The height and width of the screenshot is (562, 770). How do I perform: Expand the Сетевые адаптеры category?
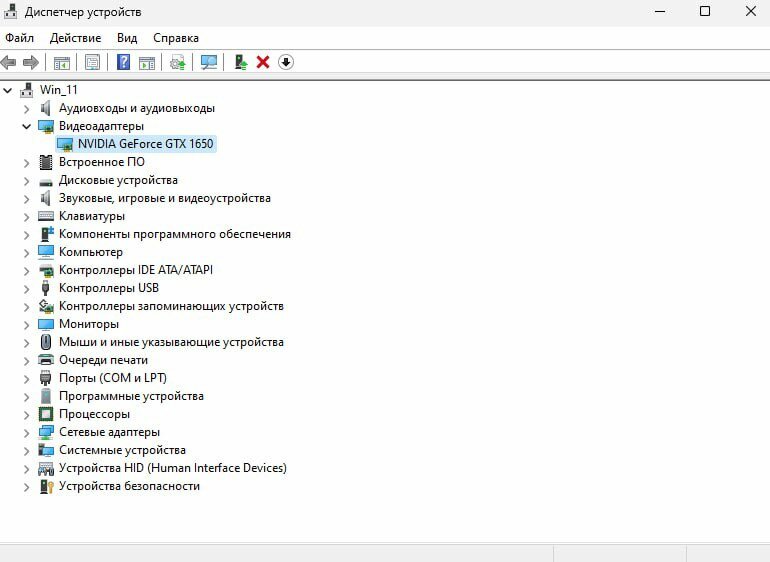tap(27, 432)
